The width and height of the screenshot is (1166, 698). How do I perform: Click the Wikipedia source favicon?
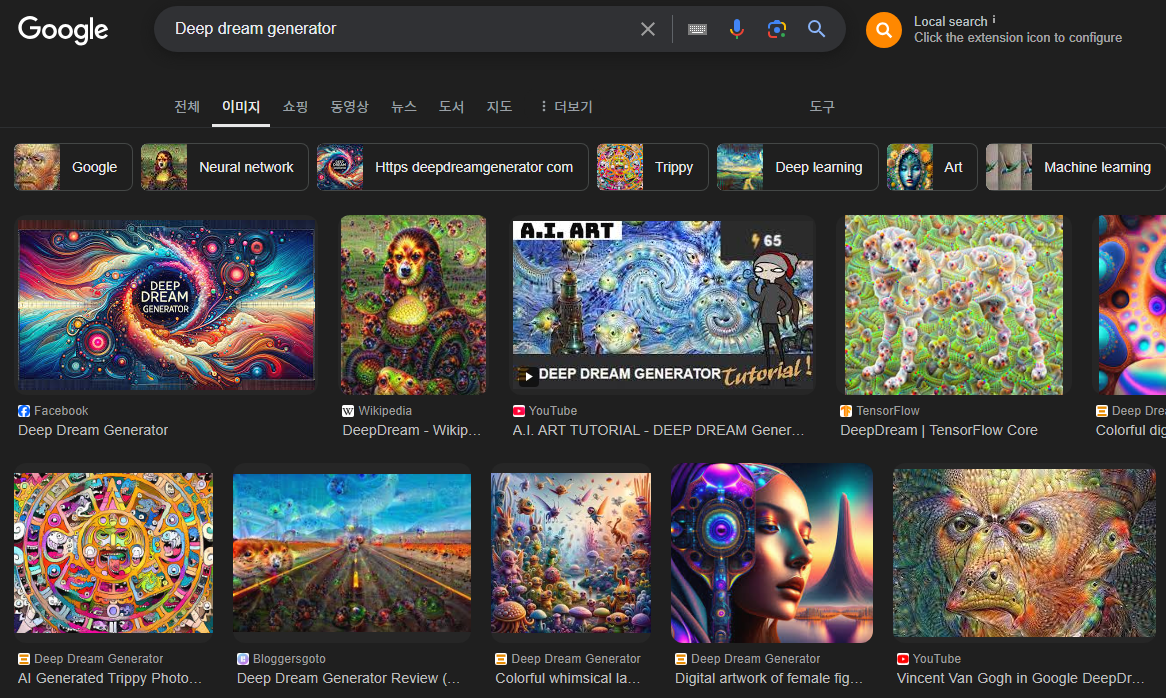[x=348, y=411]
